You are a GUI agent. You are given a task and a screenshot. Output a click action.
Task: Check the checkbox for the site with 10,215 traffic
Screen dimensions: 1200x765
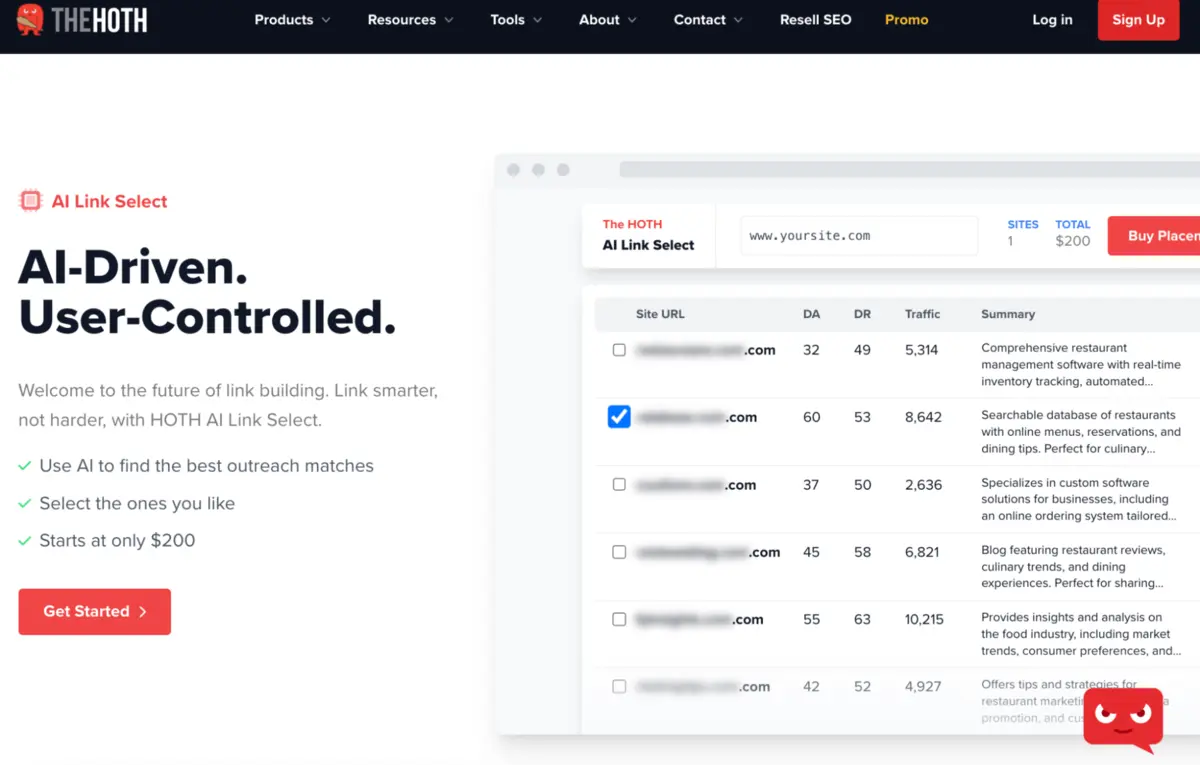(619, 619)
